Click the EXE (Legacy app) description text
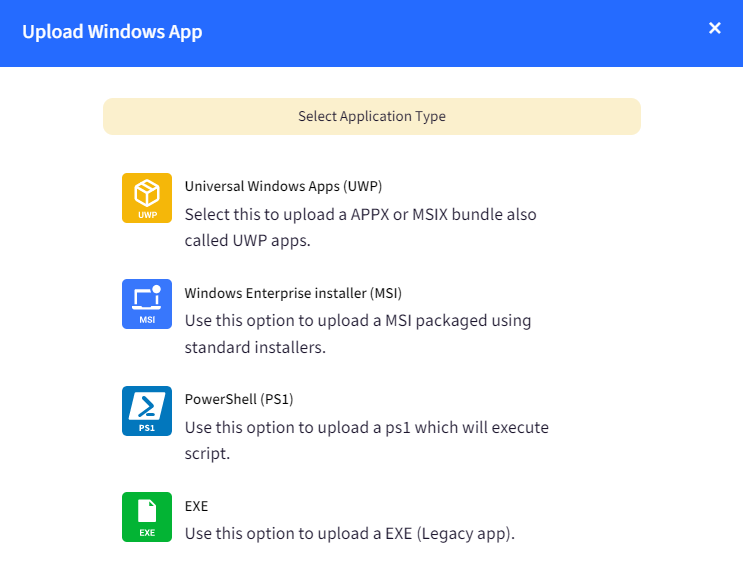The image size is (743, 581). click(350, 534)
